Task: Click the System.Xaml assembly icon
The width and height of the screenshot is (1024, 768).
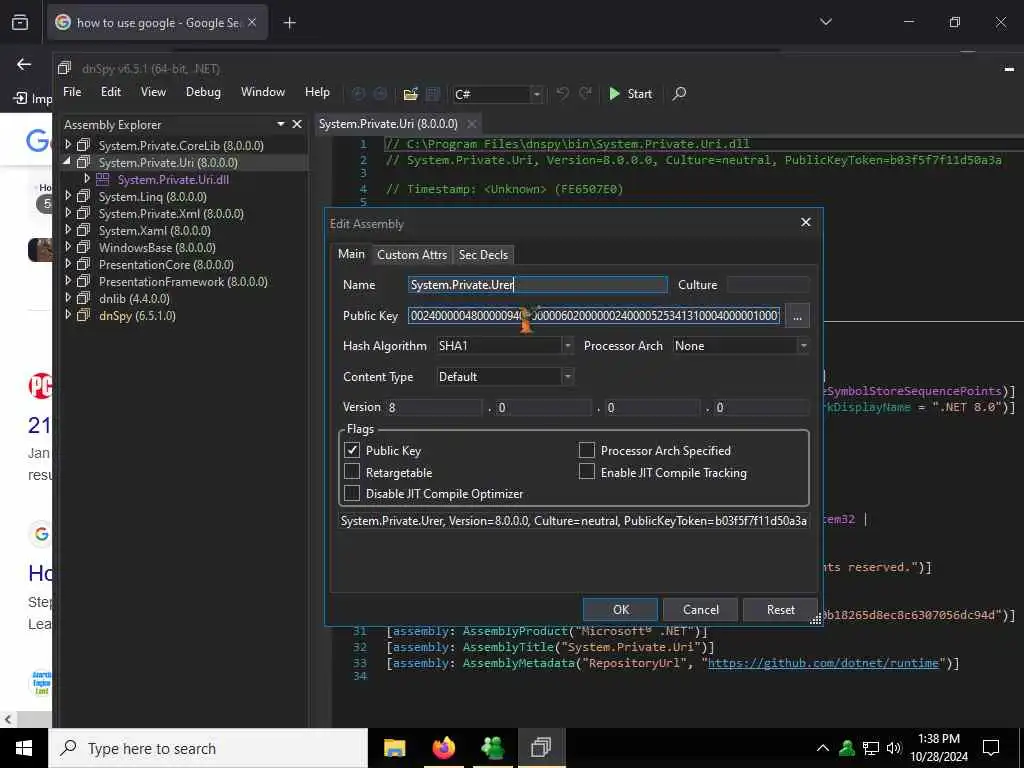Action: point(83,230)
